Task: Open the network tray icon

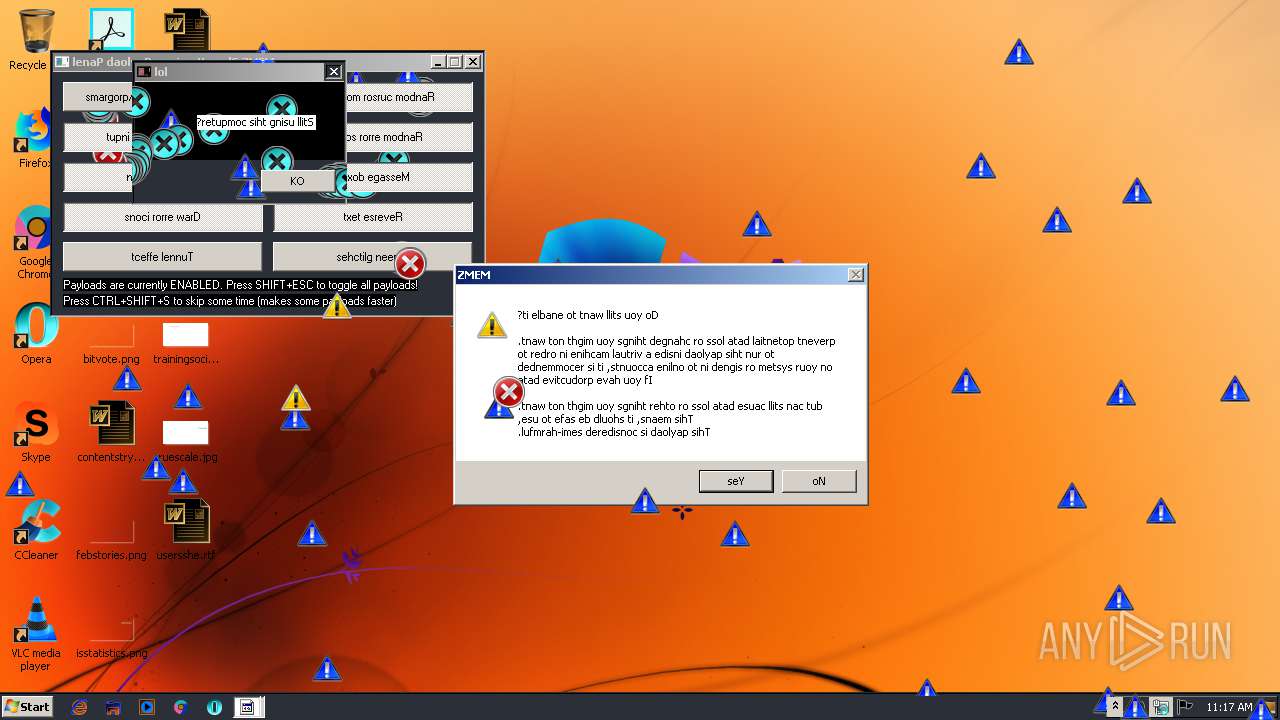Action: [x=1161, y=707]
